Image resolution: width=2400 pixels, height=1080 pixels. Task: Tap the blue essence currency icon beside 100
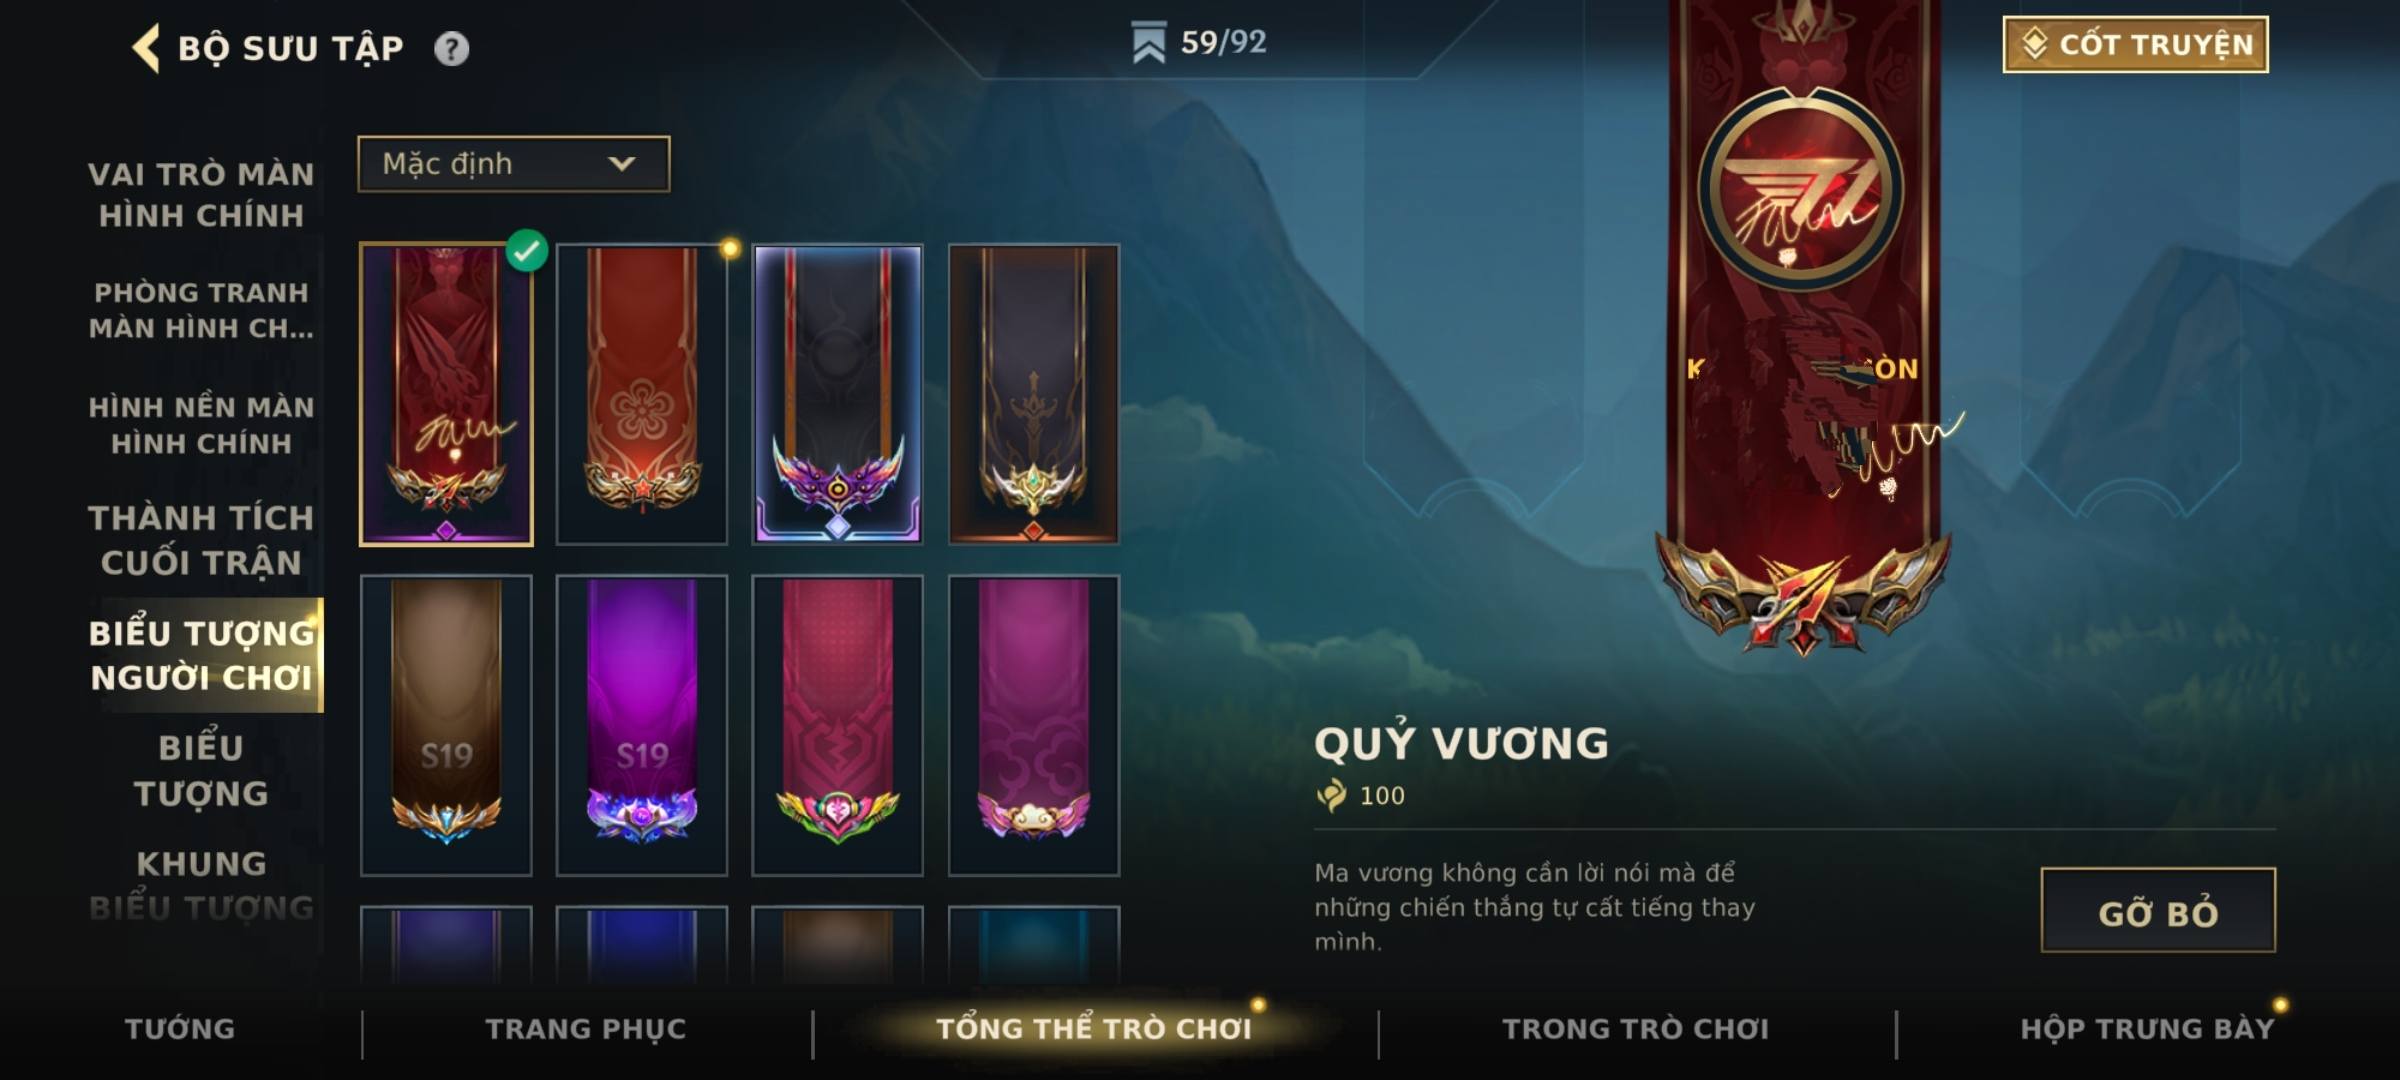(x=1331, y=796)
